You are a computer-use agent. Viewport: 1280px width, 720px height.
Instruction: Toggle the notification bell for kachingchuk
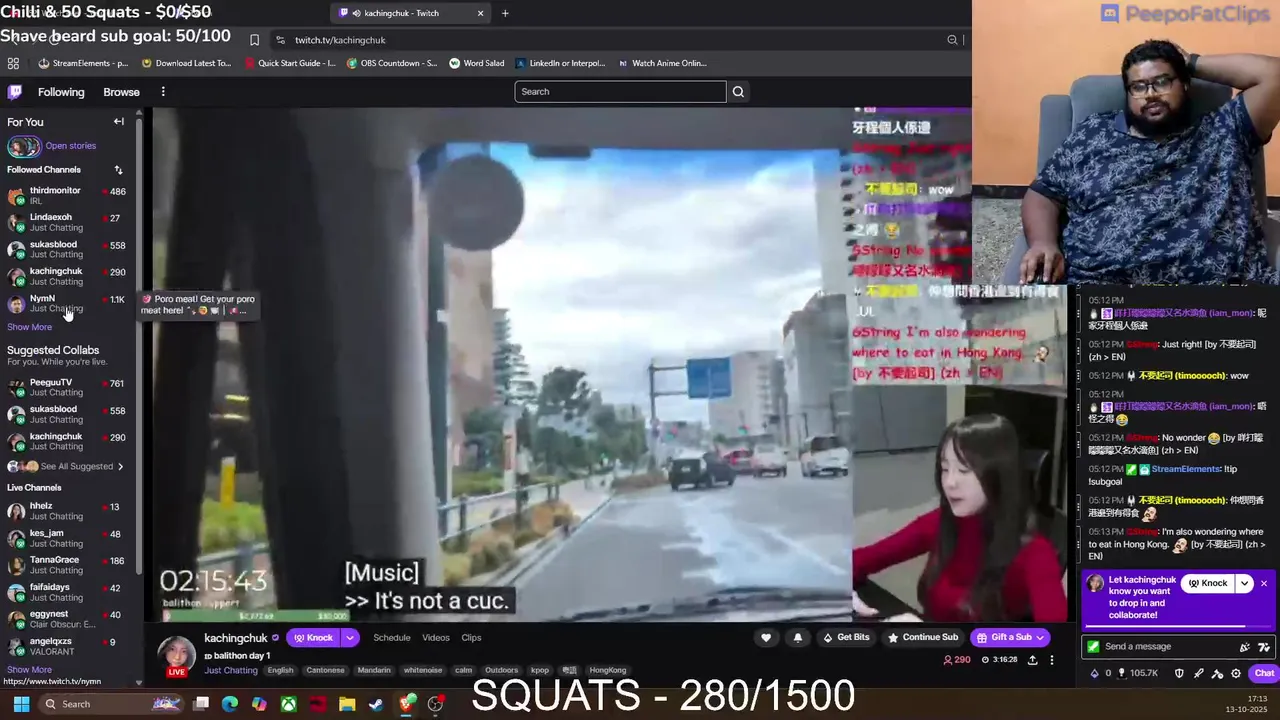click(x=797, y=637)
